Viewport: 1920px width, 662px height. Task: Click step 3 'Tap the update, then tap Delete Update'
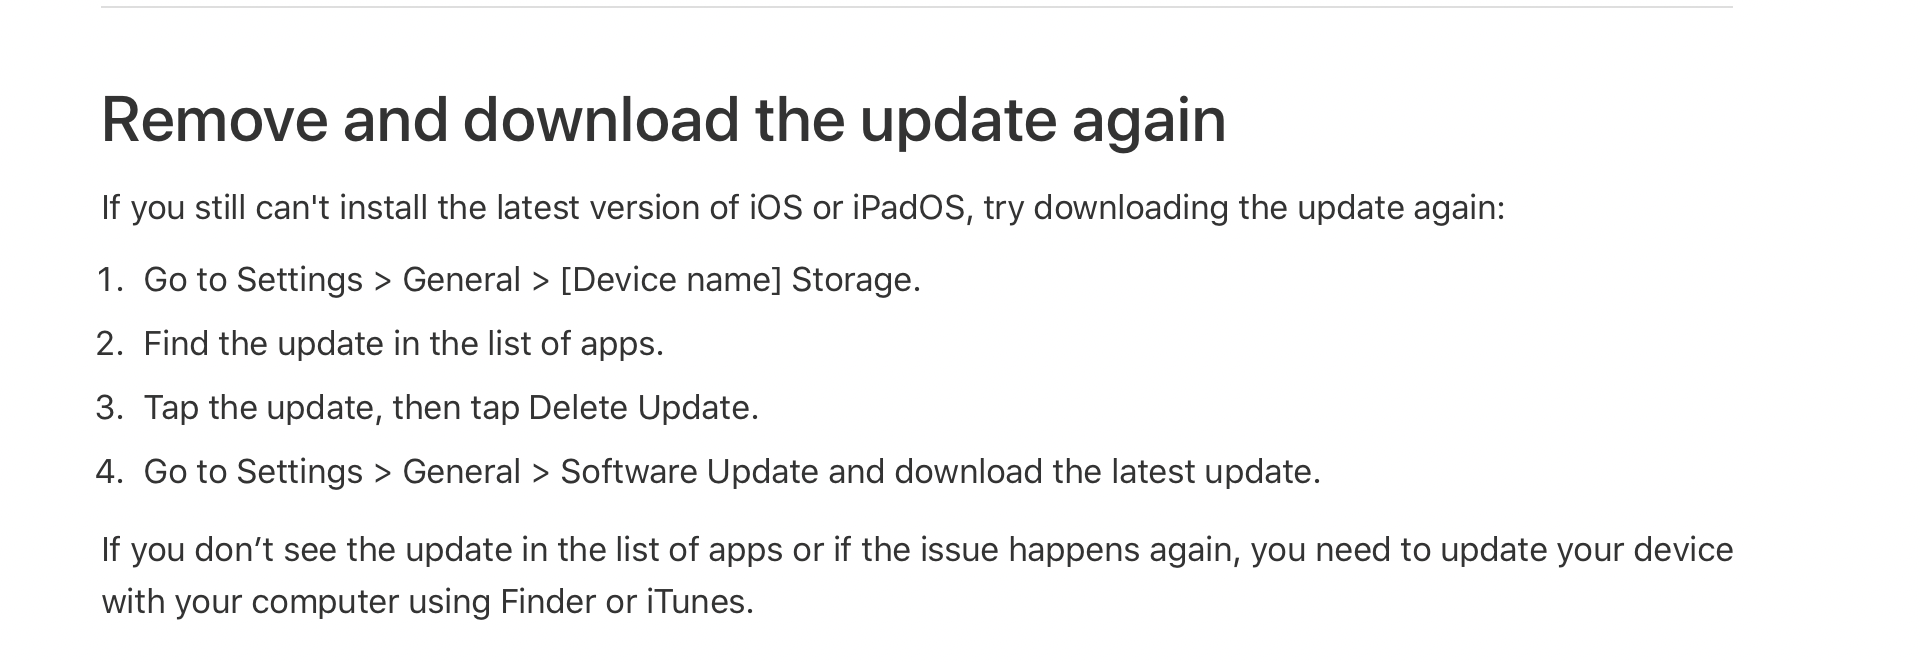point(451,408)
